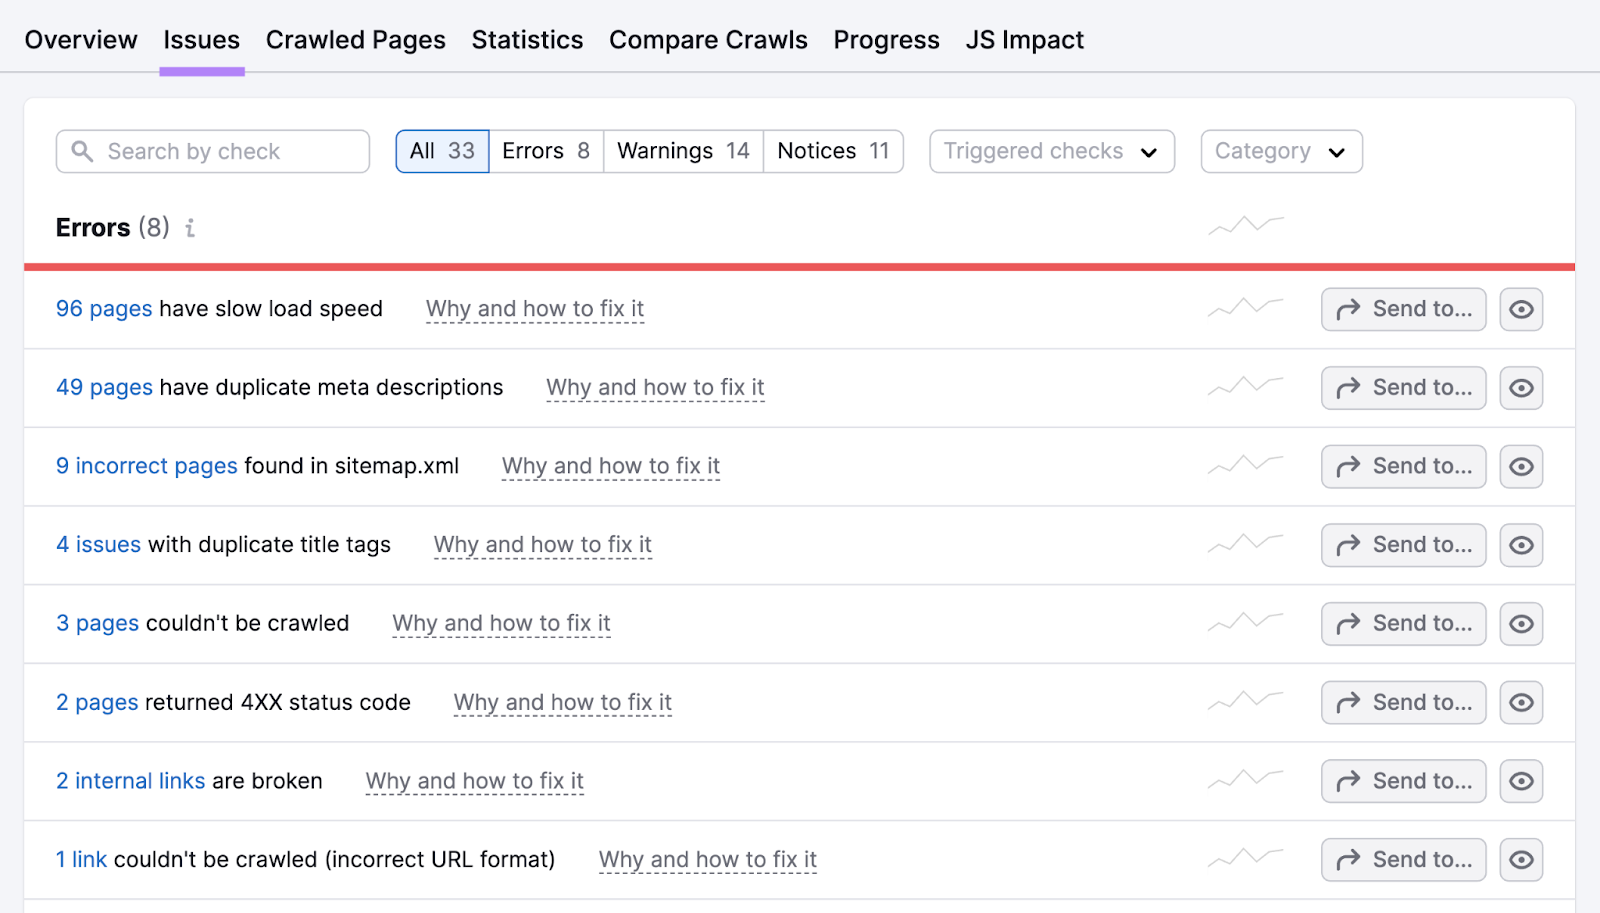1600x913 pixels.
Task: Click the search magnifier icon
Action: [84, 151]
